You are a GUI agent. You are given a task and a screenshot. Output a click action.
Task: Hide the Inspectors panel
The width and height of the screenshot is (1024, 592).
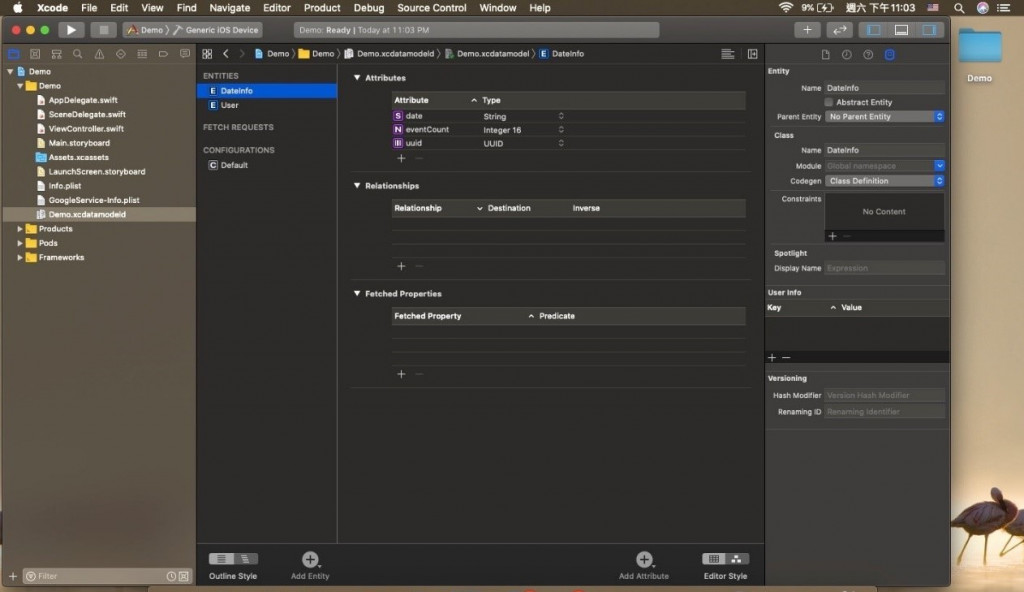click(929, 30)
